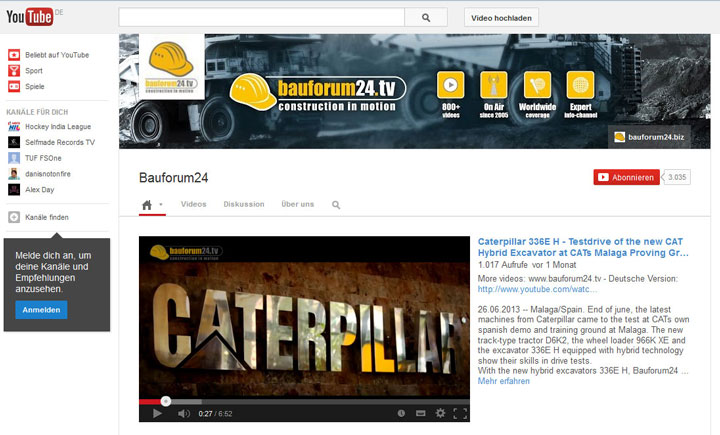This screenshot has height=435, width=720.
Task: Open Hockey India League channel link
Action: [x=58, y=127]
